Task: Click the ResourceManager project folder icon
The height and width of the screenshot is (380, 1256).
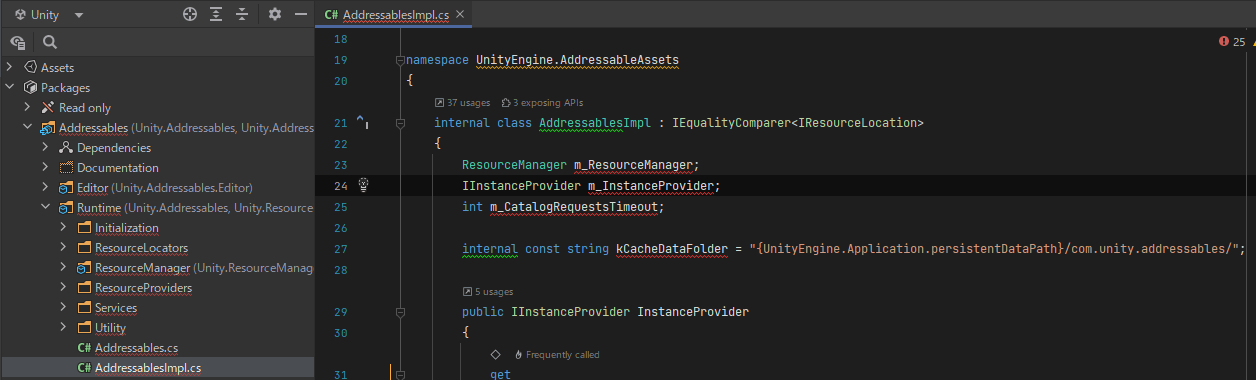Action: click(84, 268)
